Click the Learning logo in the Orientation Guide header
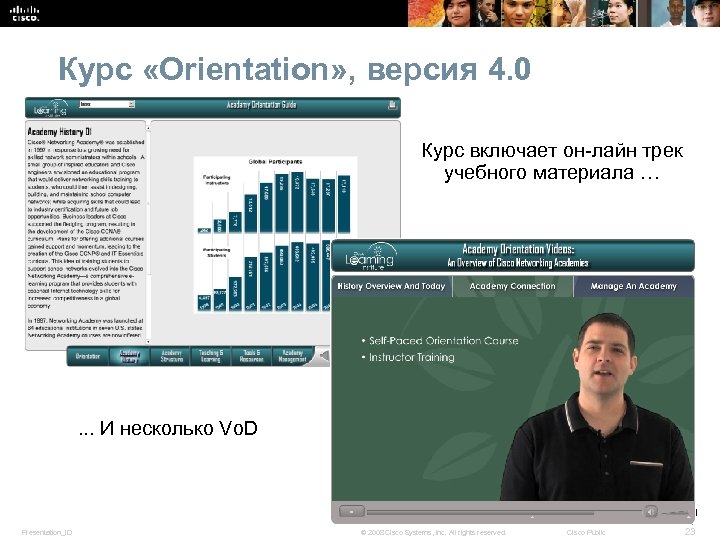Screen dimensions: 720x540 tap(51, 108)
